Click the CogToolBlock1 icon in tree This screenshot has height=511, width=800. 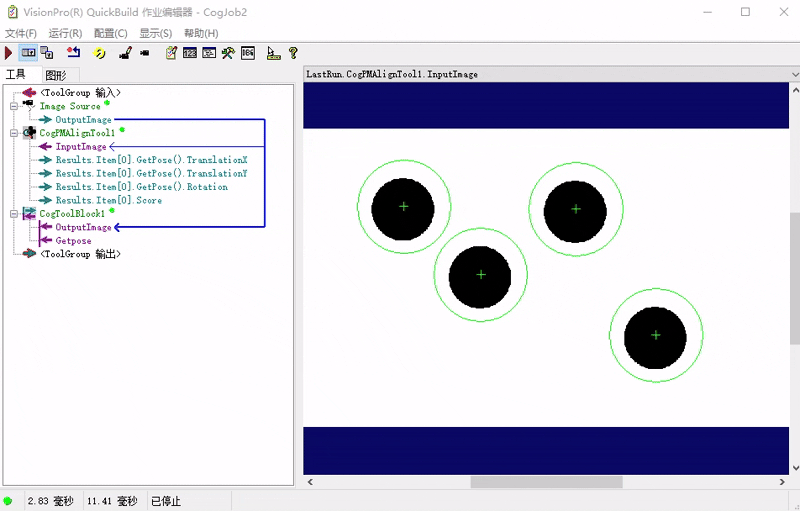coord(28,214)
